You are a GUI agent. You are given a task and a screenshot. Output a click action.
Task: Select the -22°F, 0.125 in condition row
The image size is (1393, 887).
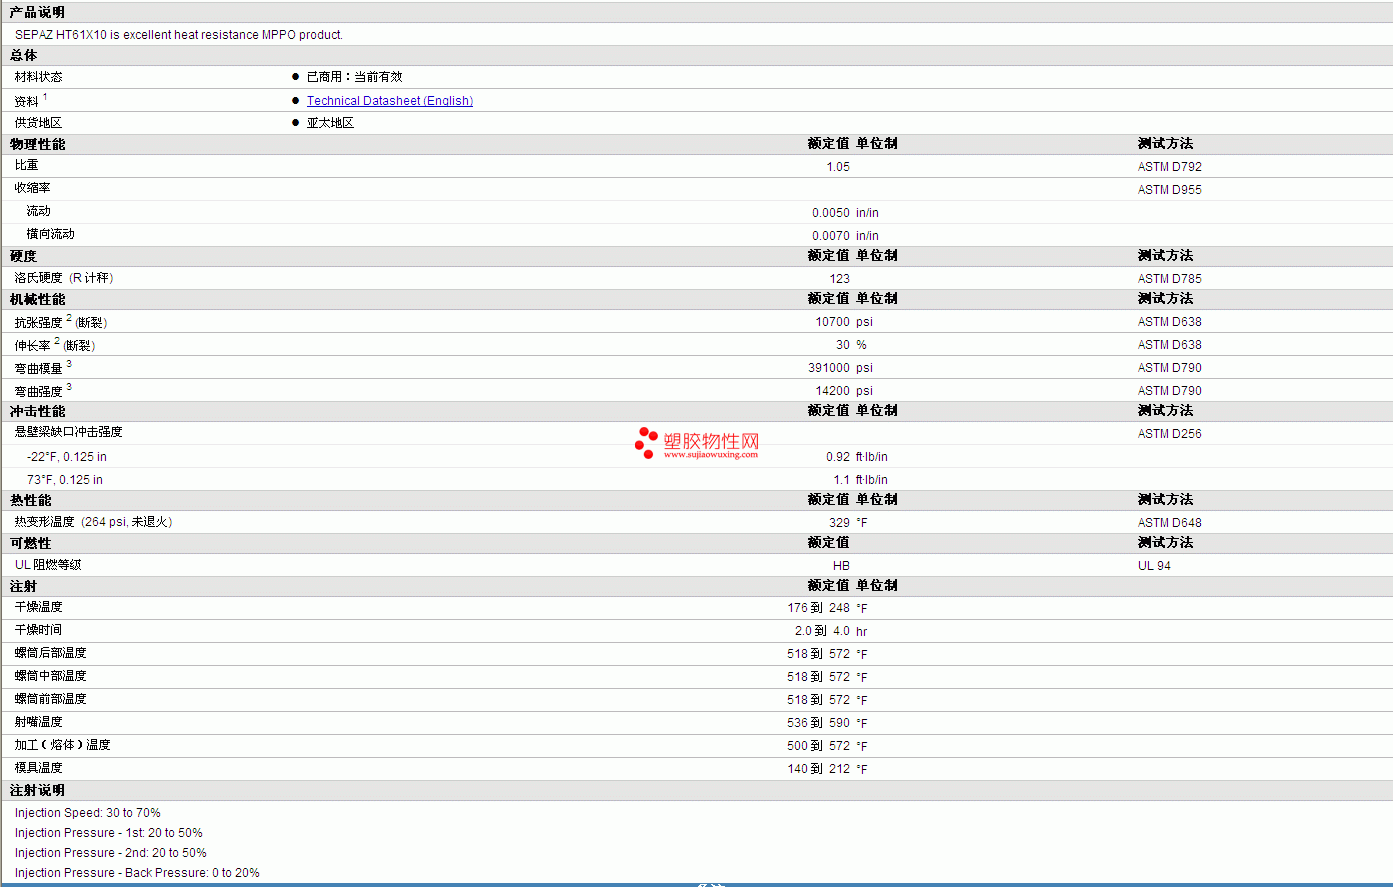pyautogui.click(x=67, y=457)
